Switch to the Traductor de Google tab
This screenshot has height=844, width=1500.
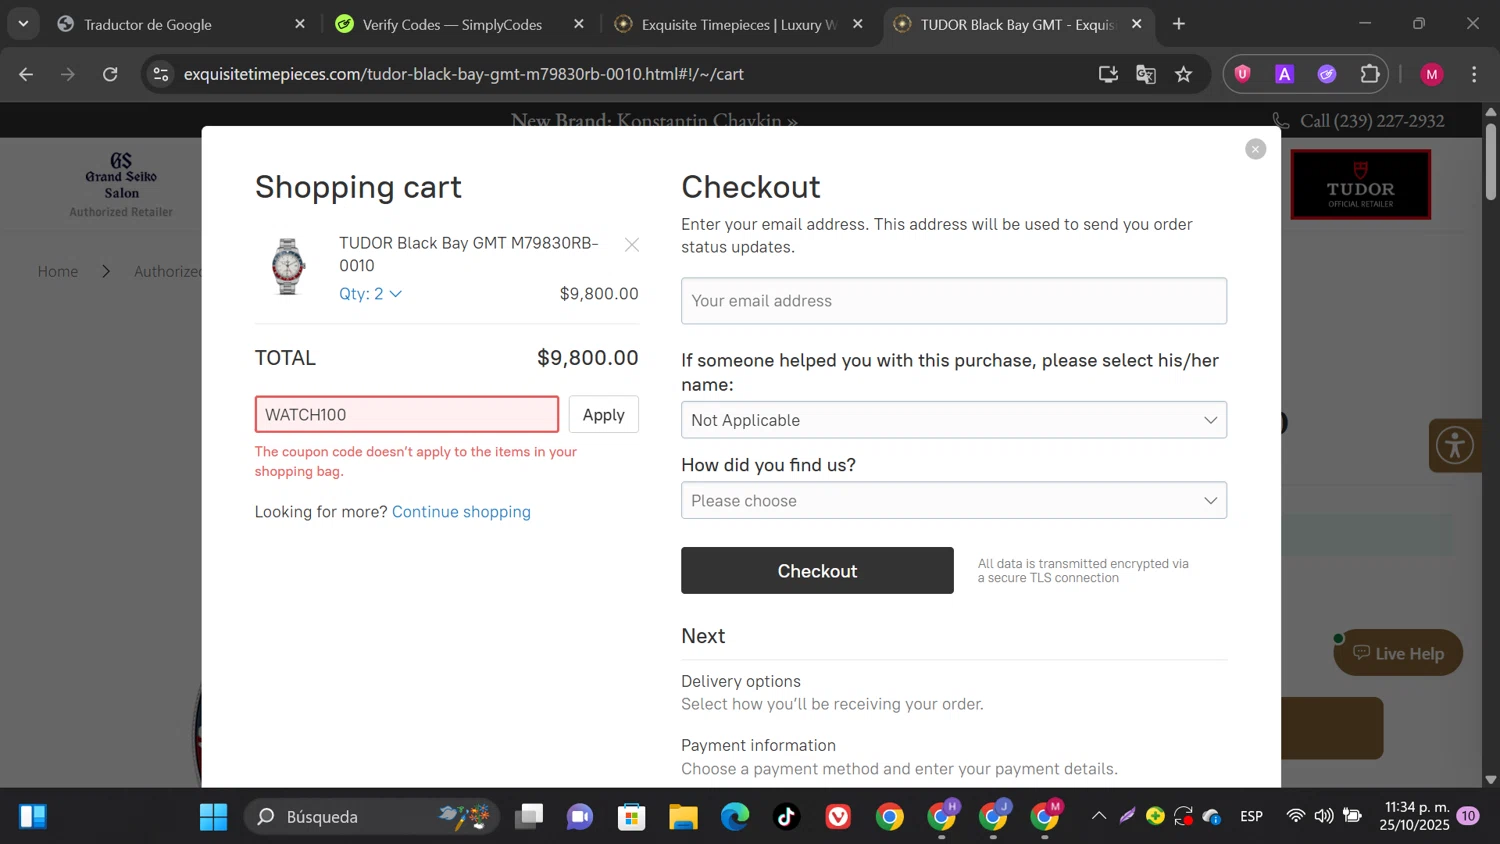pos(180,24)
